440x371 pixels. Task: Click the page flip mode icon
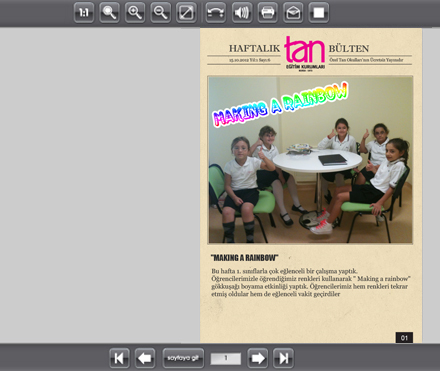tap(216, 13)
